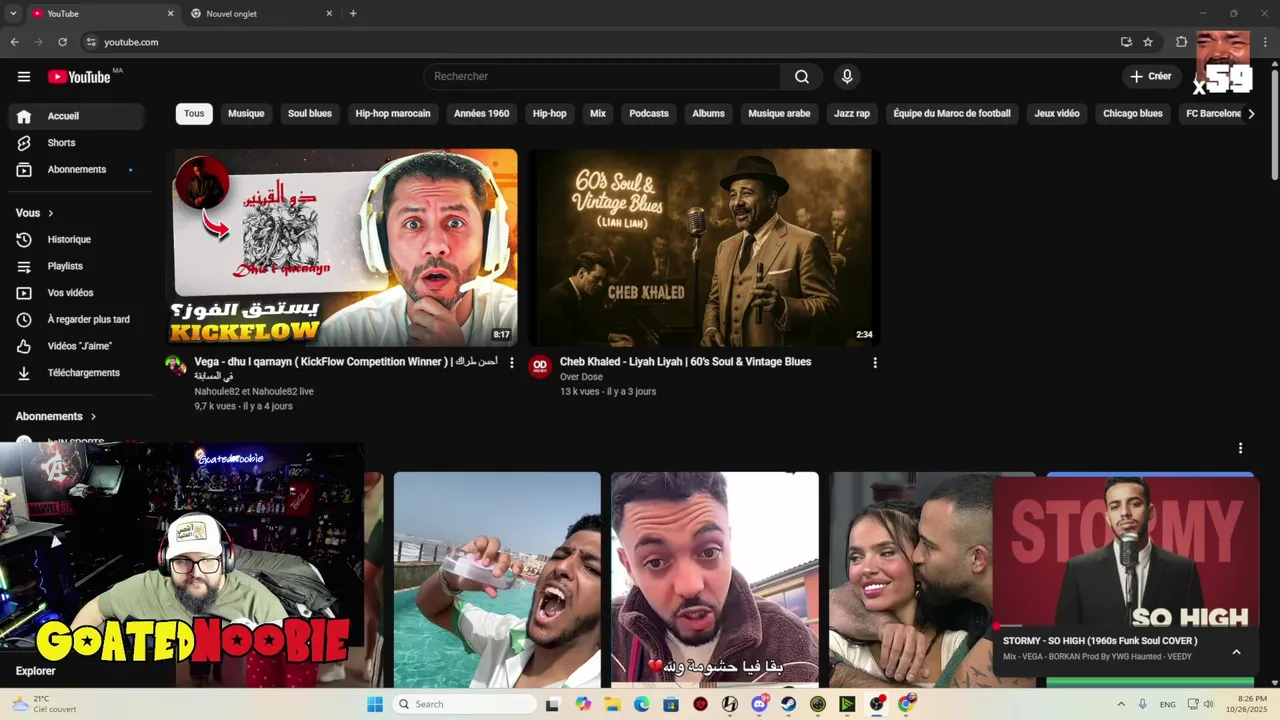Select the Hip-hop marocain chip

[393, 114]
